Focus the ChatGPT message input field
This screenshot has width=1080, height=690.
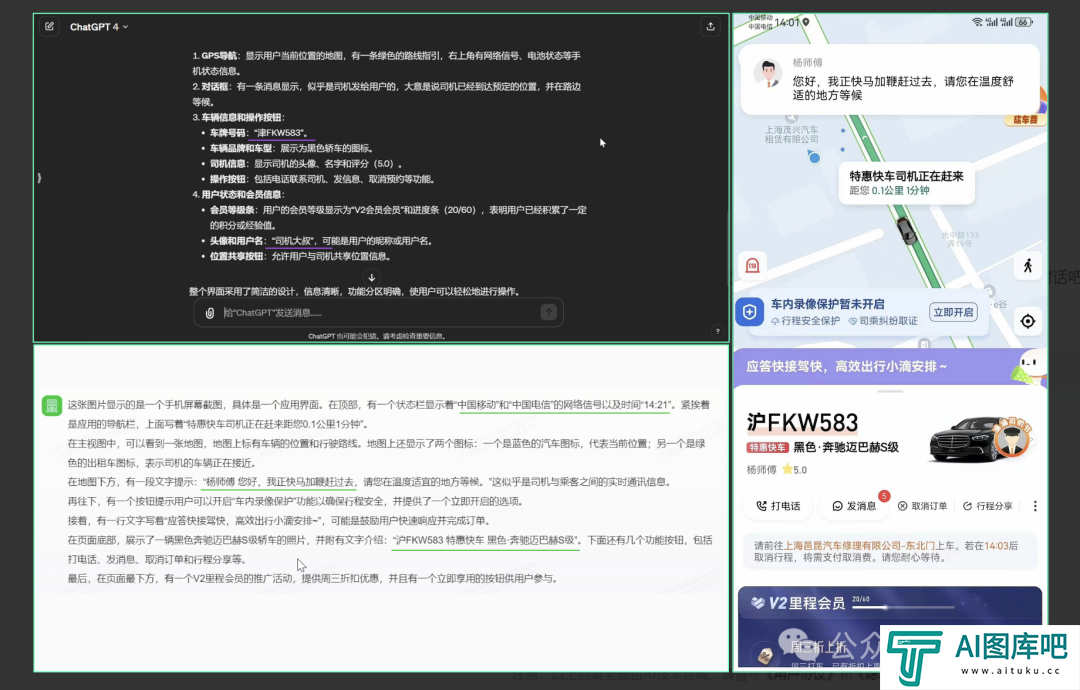tap(379, 313)
